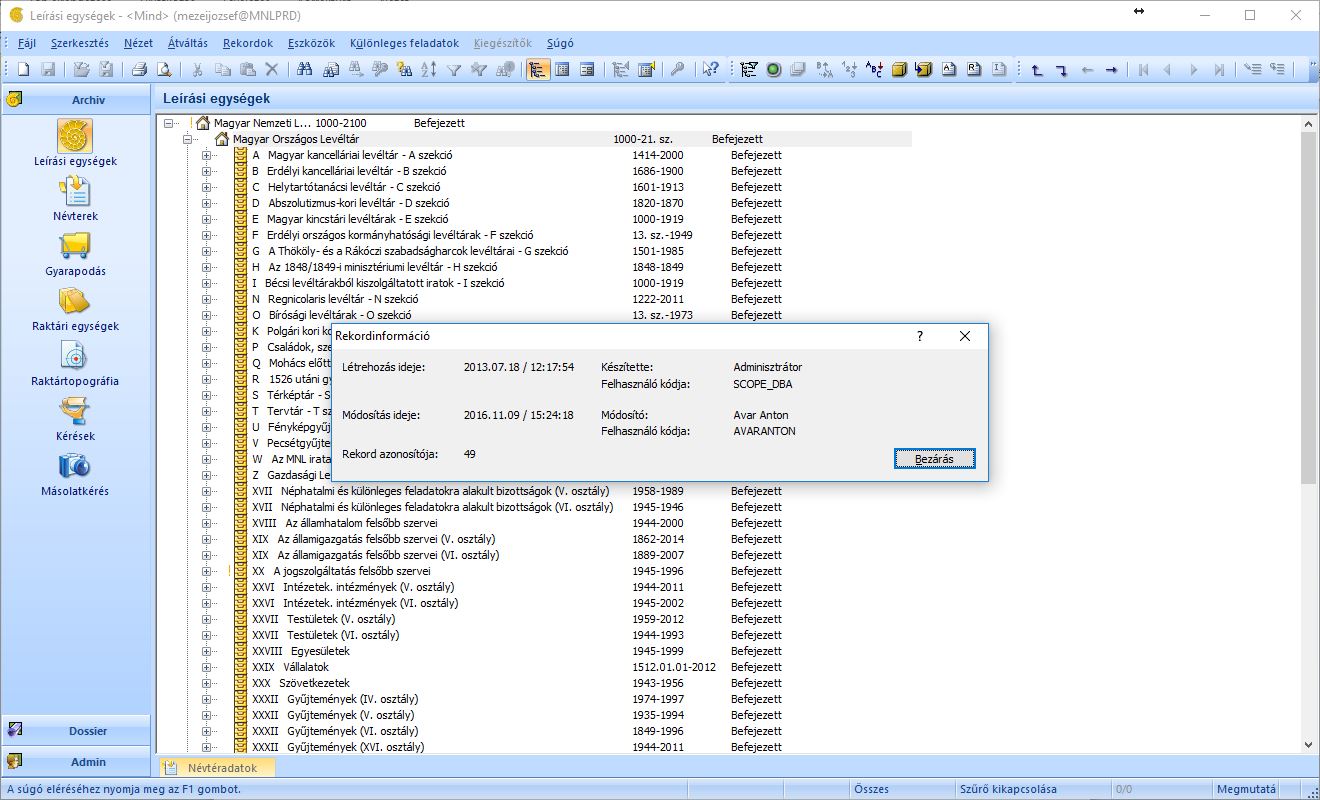1320x800 pixels.
Task: Expand the C Helytartótanácsi levéltár node
Action: [207, 187]
